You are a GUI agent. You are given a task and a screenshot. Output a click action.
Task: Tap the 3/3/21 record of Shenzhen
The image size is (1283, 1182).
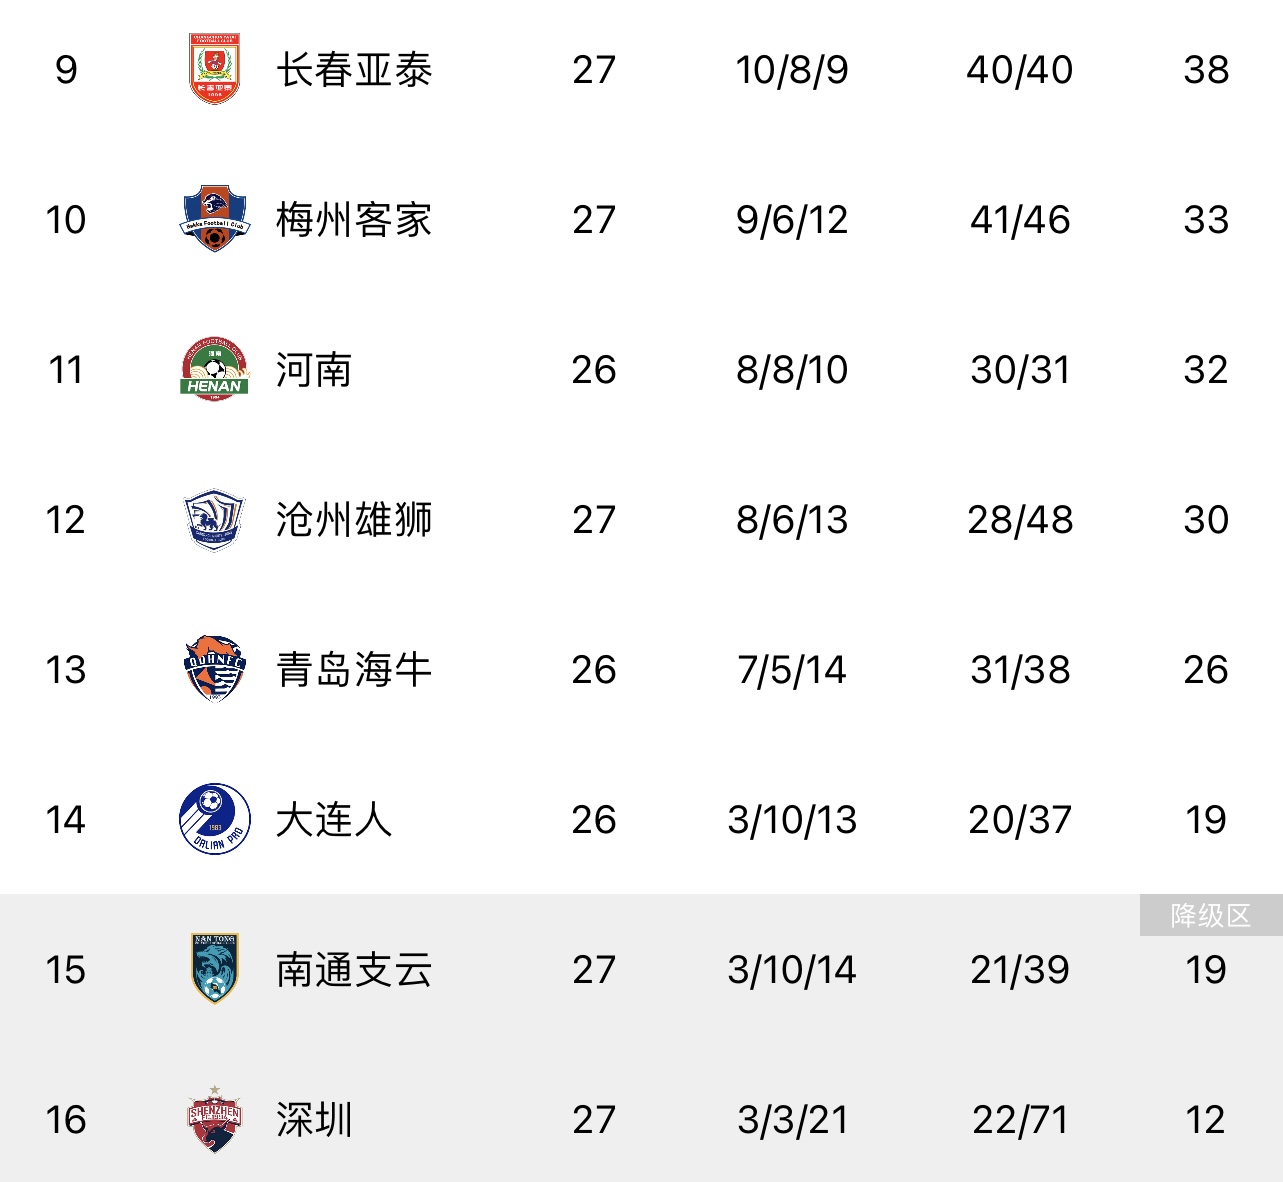click(792, 1120)
